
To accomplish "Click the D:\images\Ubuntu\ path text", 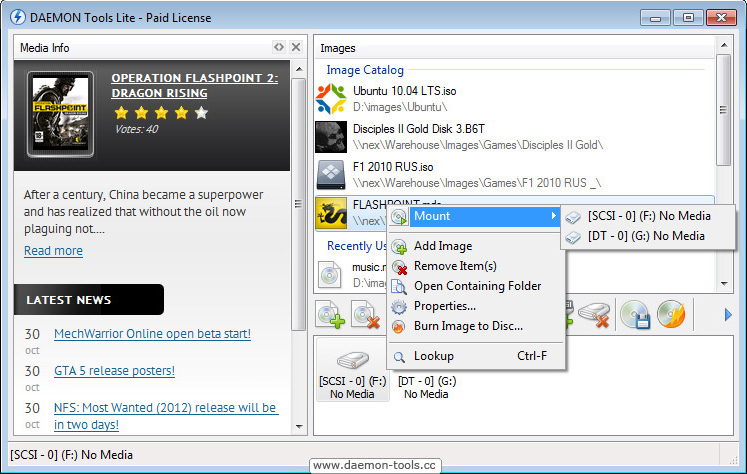I will click(400, 107).
